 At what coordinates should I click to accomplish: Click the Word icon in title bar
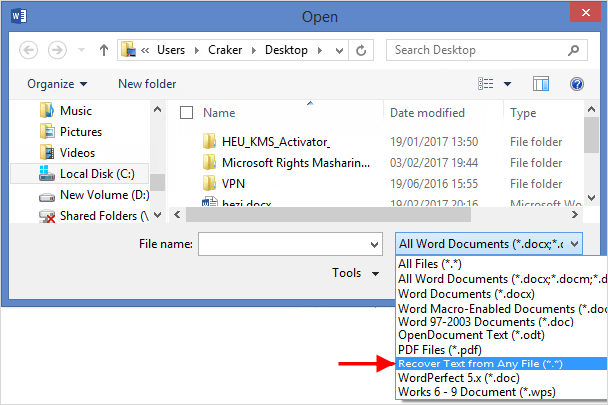pos(19,16)
